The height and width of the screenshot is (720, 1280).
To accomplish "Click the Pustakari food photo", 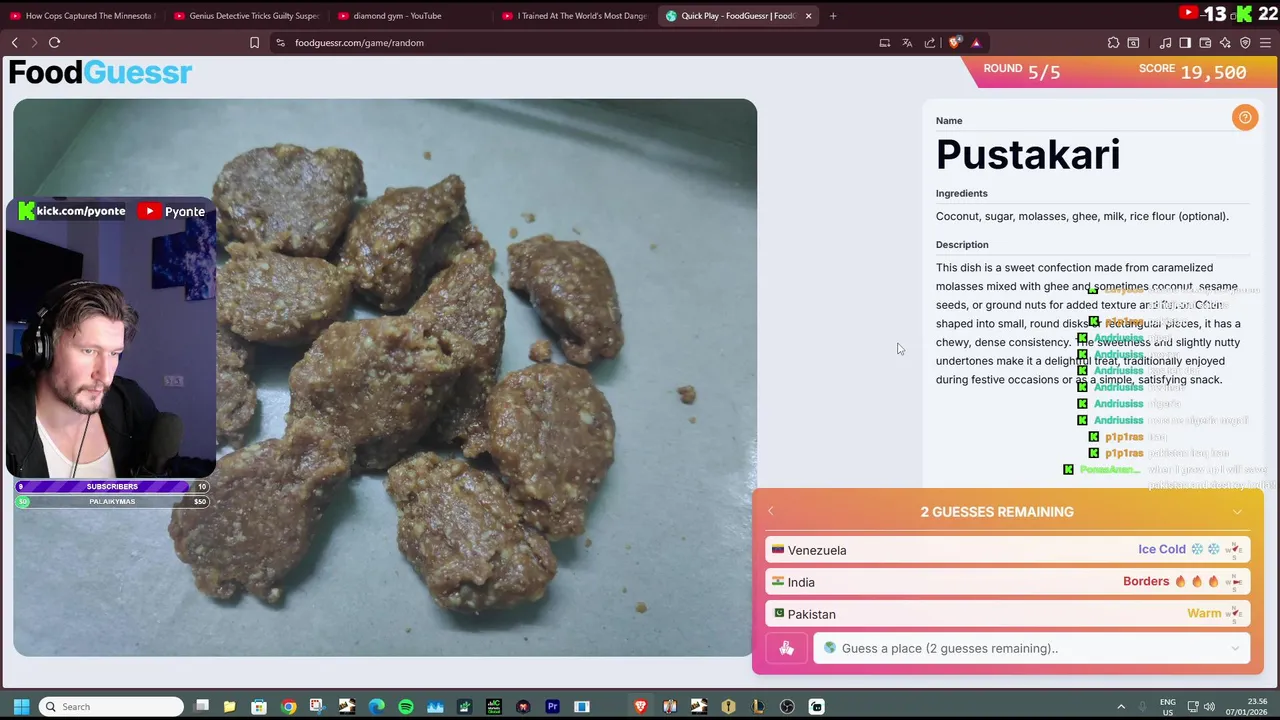I will coord(385,377).
